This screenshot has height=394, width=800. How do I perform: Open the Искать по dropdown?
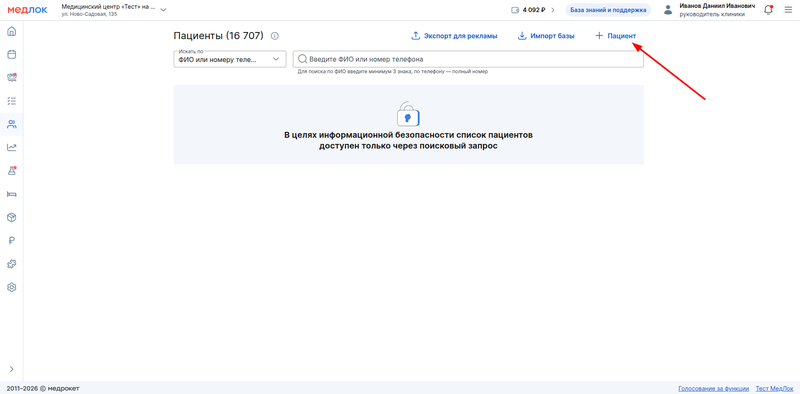point(229,59)
